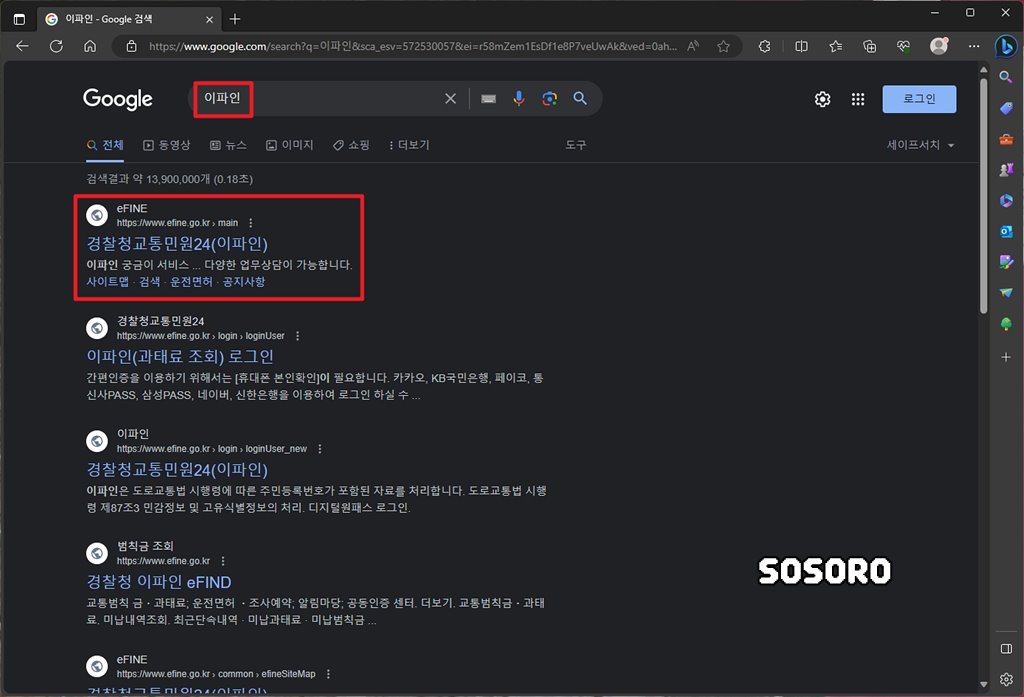Open options menu for eFINE main result
Image resolution: width=1024 pixels, height=697 pixels.
pyautogui.click(x=251, y=223)
